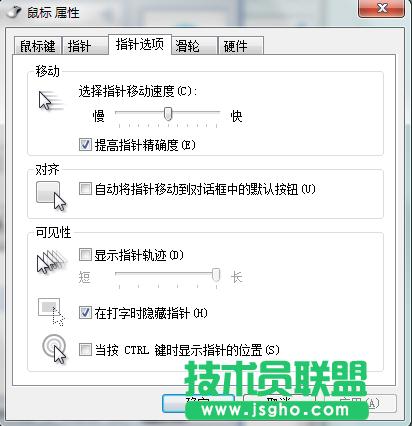Click the hide pointer while typing icon
This screenshot has height=426, width=412.
pyautogui.click(x=51, y=312)
